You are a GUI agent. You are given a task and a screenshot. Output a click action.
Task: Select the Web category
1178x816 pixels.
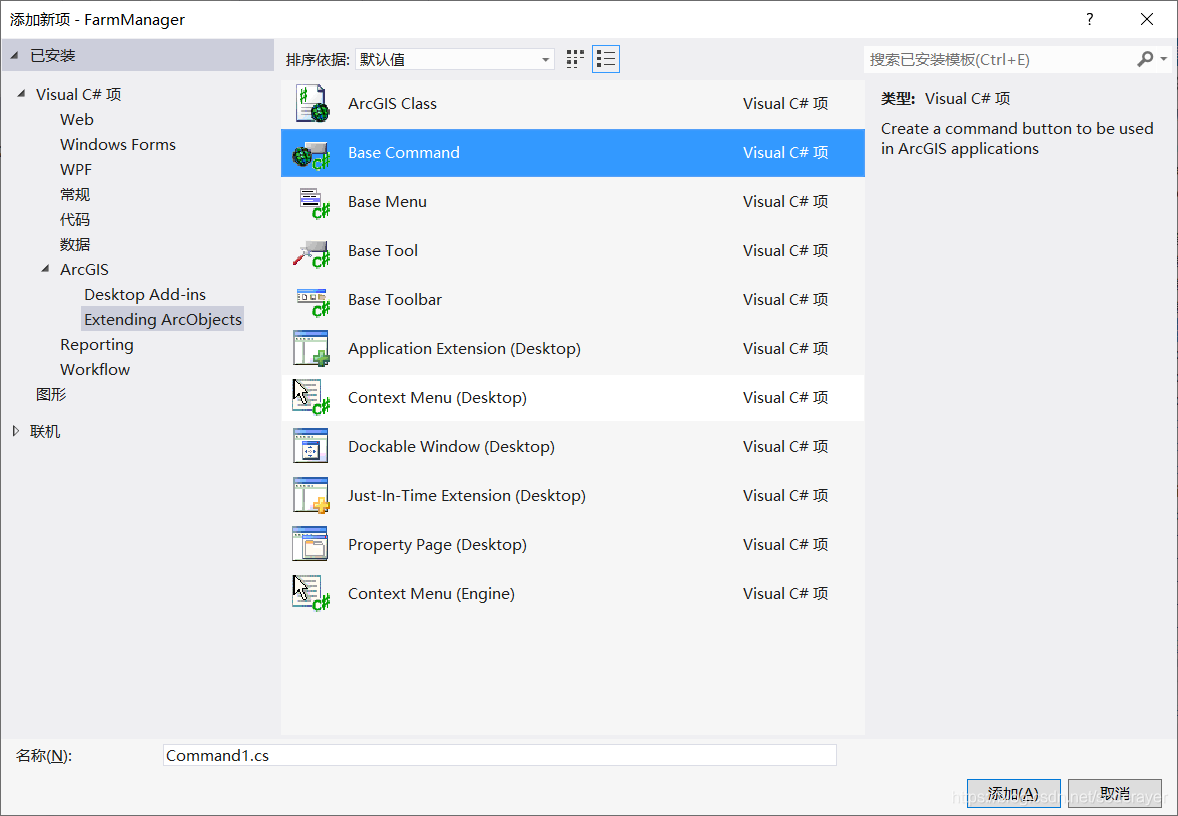77,119
